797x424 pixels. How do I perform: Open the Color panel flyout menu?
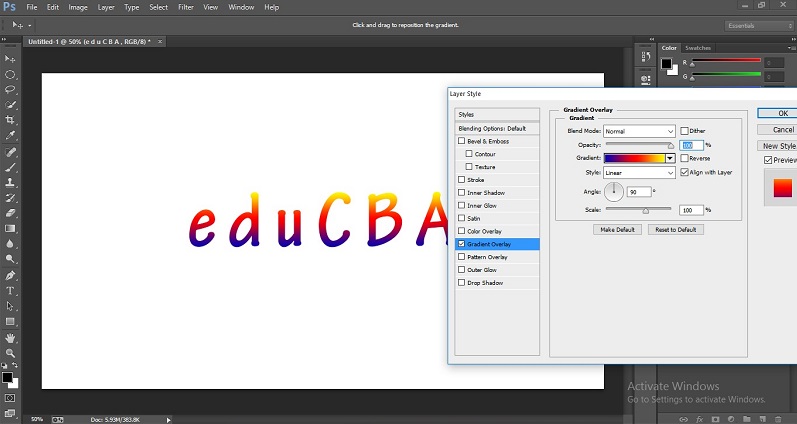pos(791,48)
